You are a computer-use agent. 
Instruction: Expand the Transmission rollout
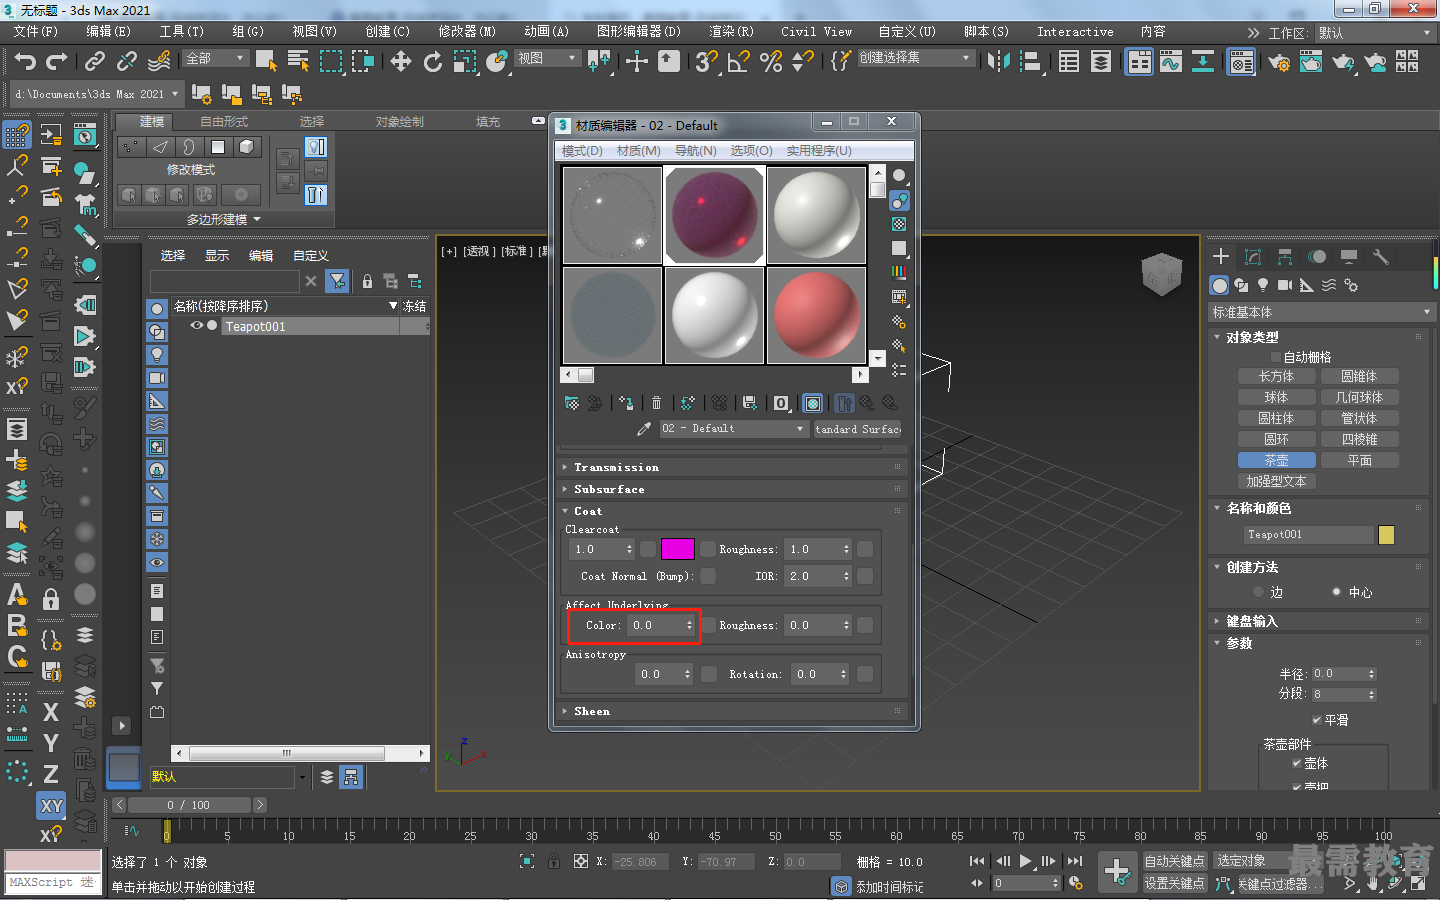[x=733, y=467]
